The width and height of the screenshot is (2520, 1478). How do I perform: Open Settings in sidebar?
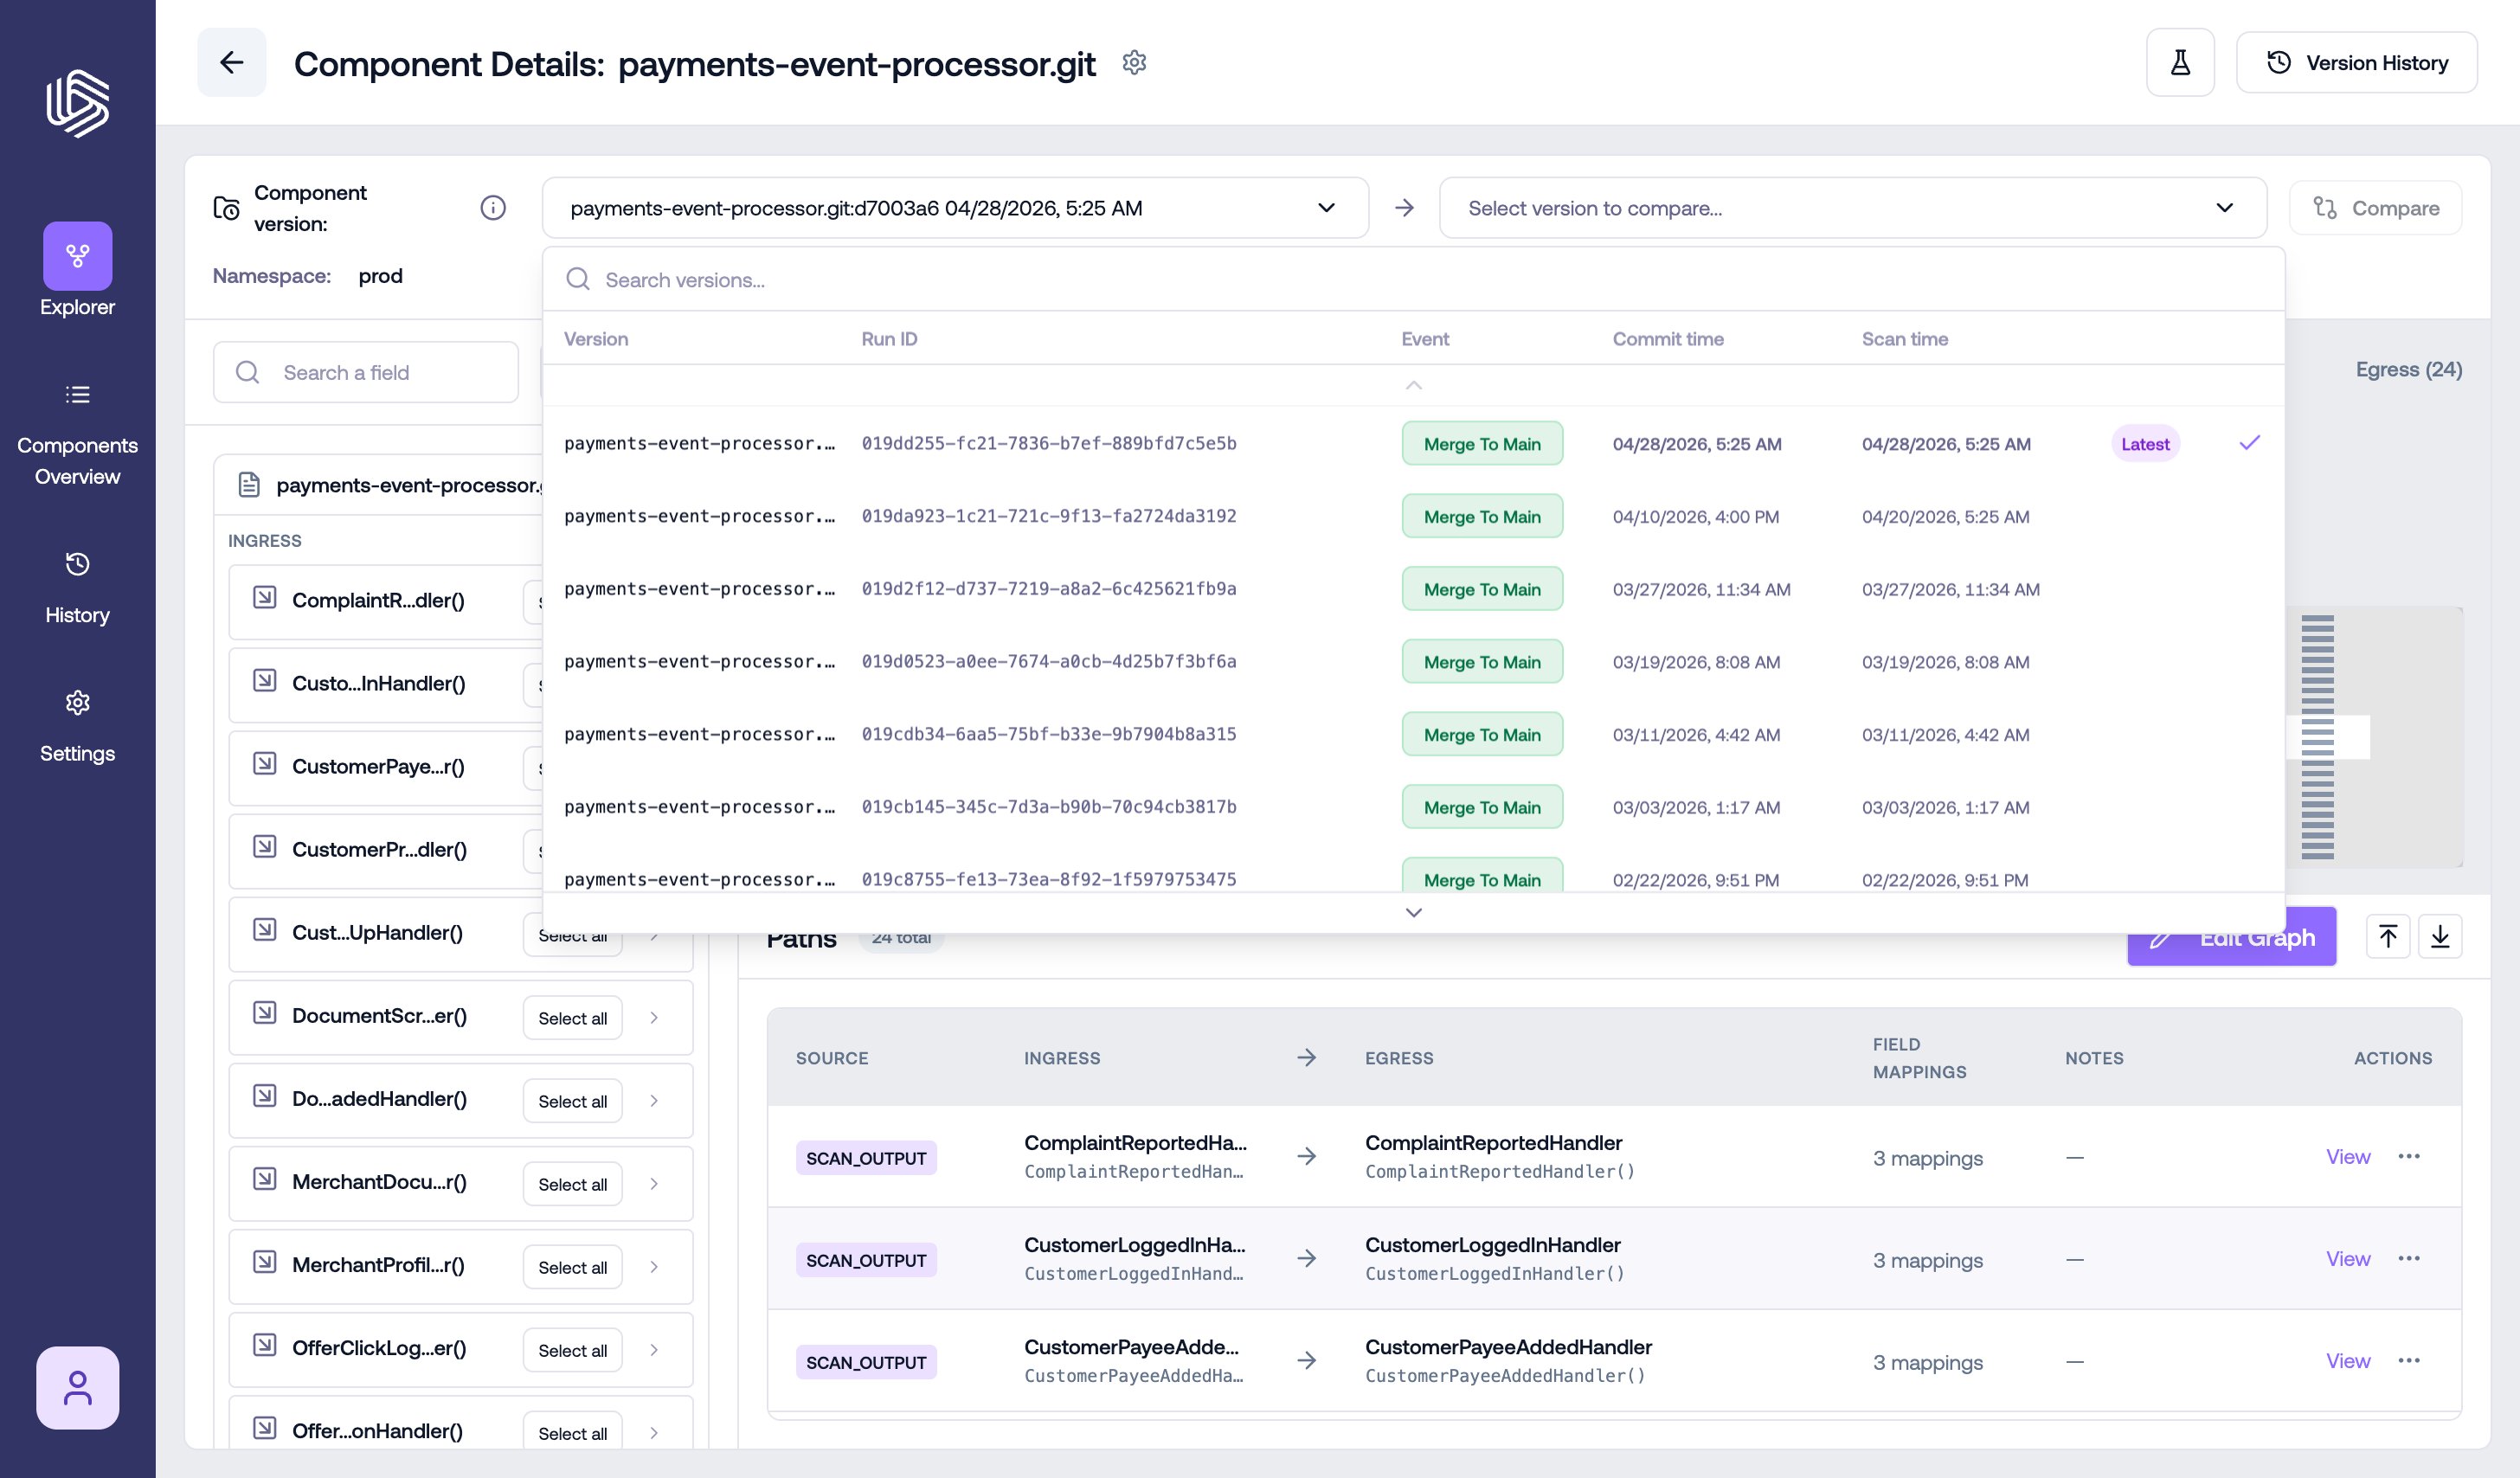(x=77, y=727)
